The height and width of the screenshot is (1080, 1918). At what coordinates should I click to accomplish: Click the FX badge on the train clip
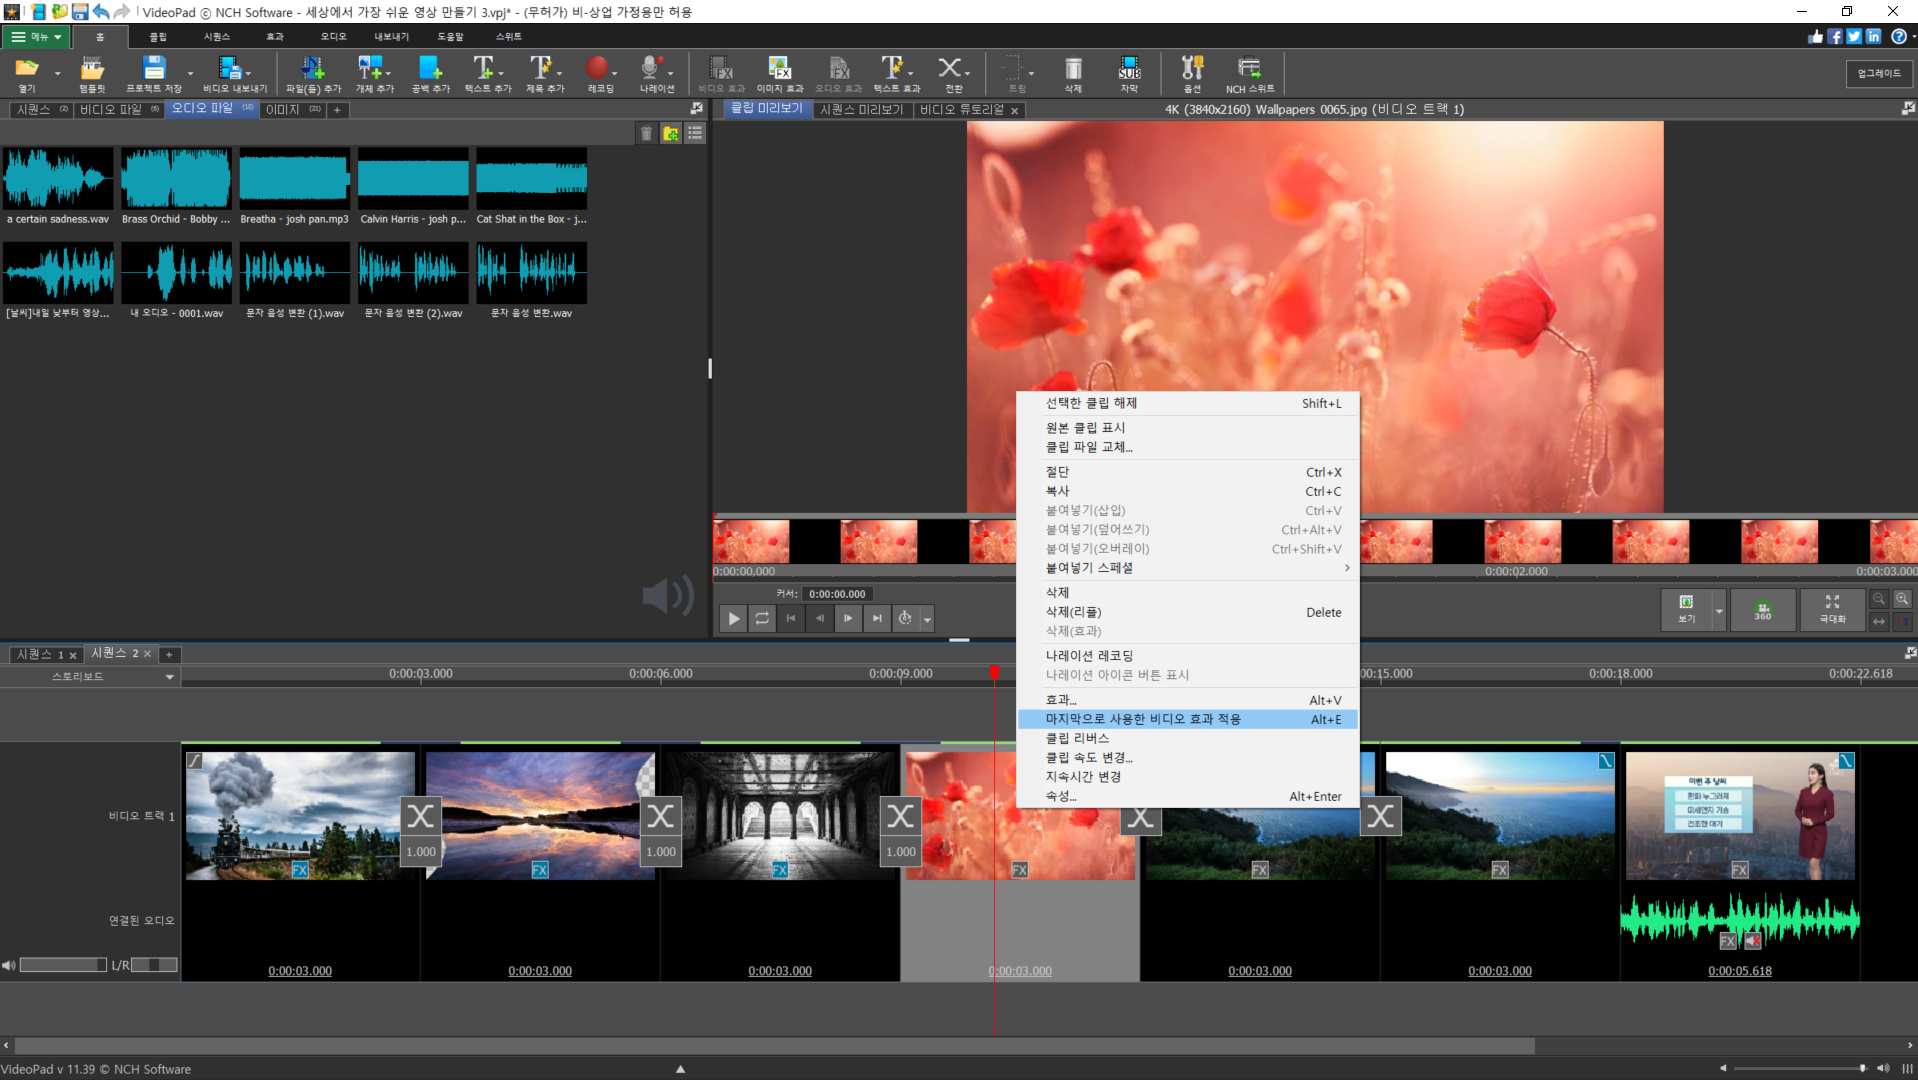tap(300, 870)
